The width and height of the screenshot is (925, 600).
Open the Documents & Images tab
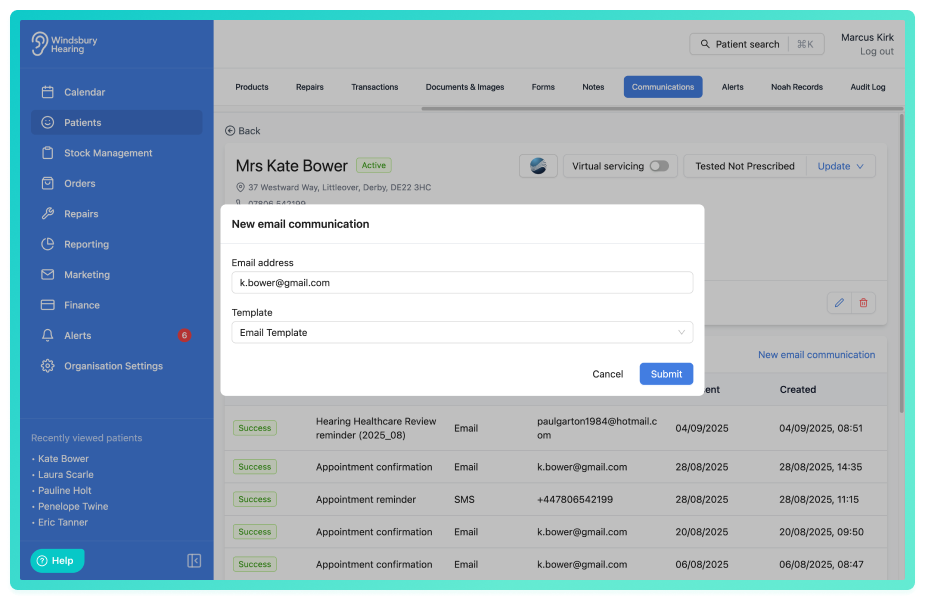(x=465, y=87)
